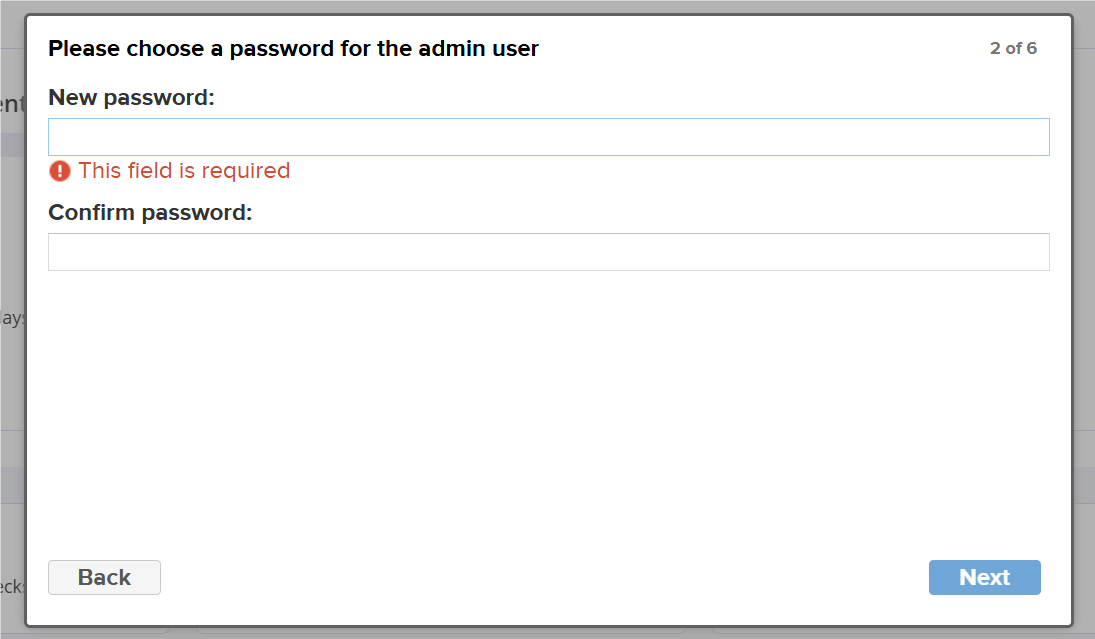Click the "This field is required" error text

184,171
